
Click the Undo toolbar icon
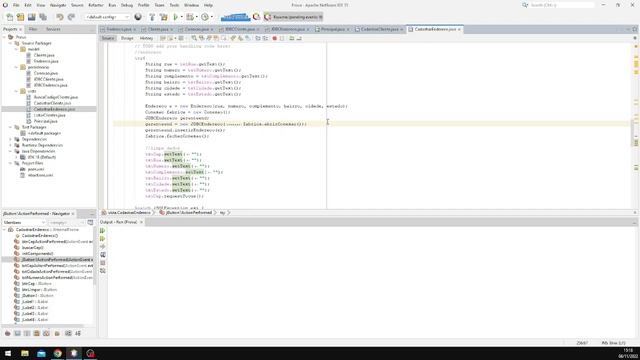tap(60, 17)
